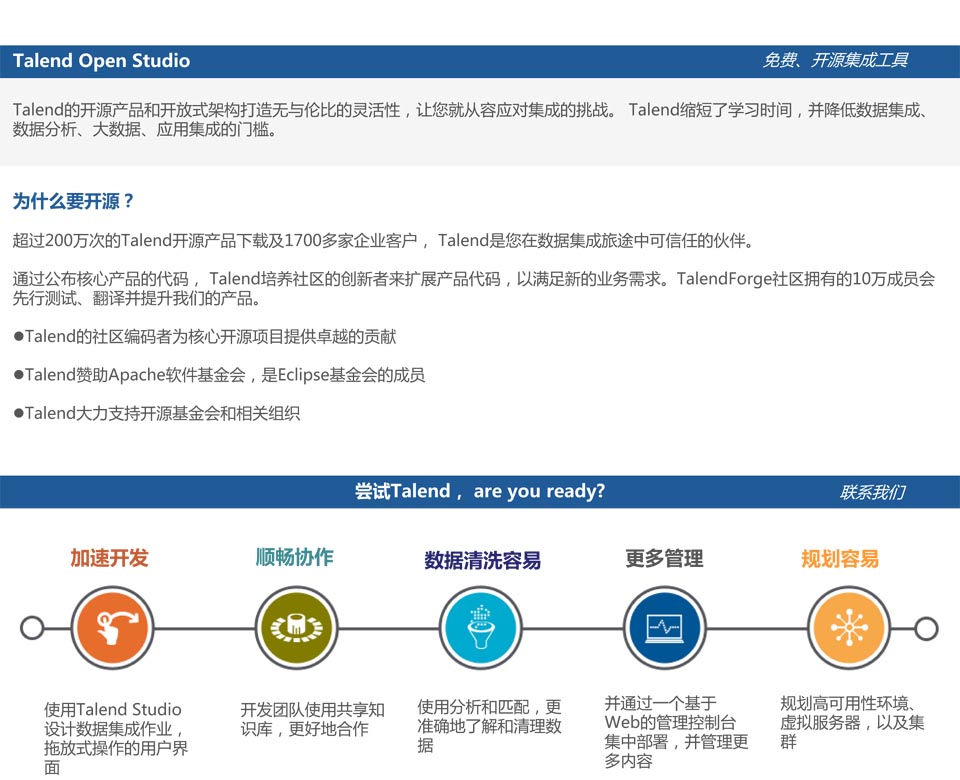960x780 pixels.
Task: Click the Talend大力支持开源基金会 bullet item
Action: coord(157,413)
